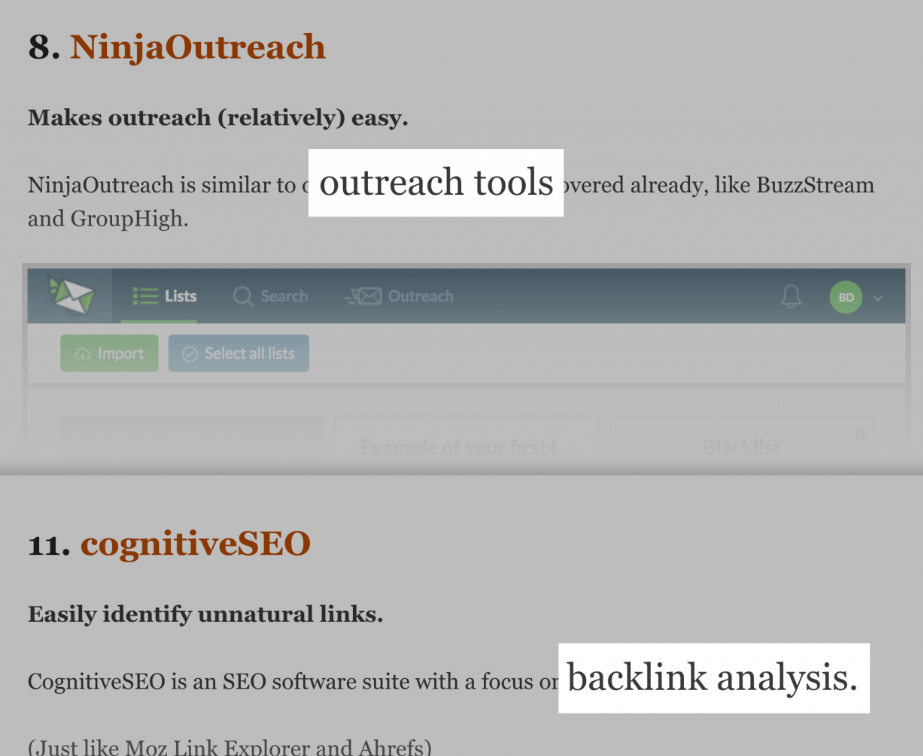Click 'Easily identify unnatural links.' text

coord(205,614)
